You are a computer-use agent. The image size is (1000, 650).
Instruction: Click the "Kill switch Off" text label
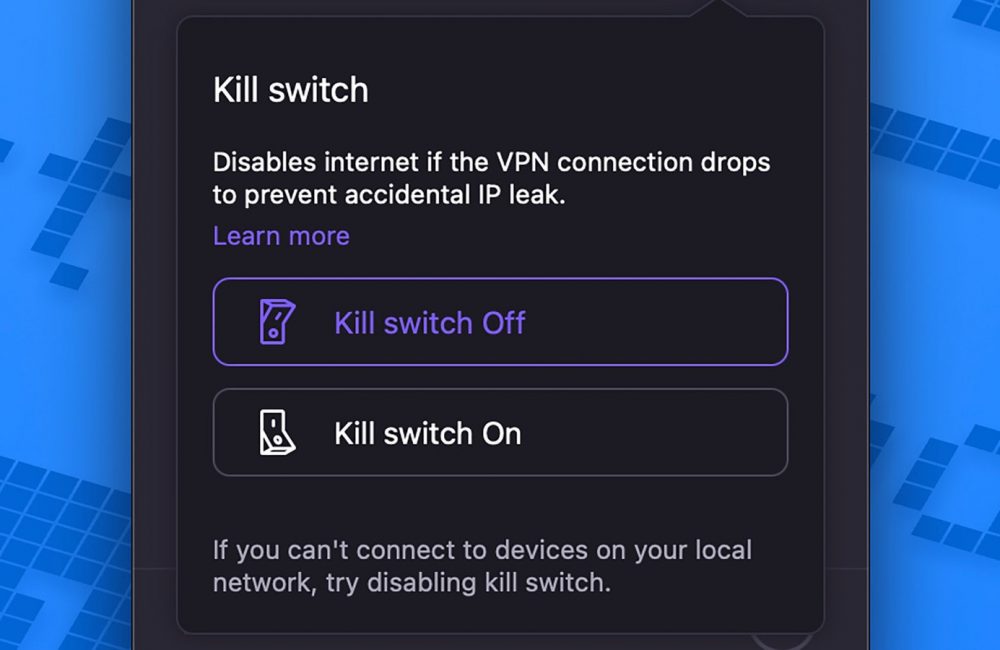429,323
